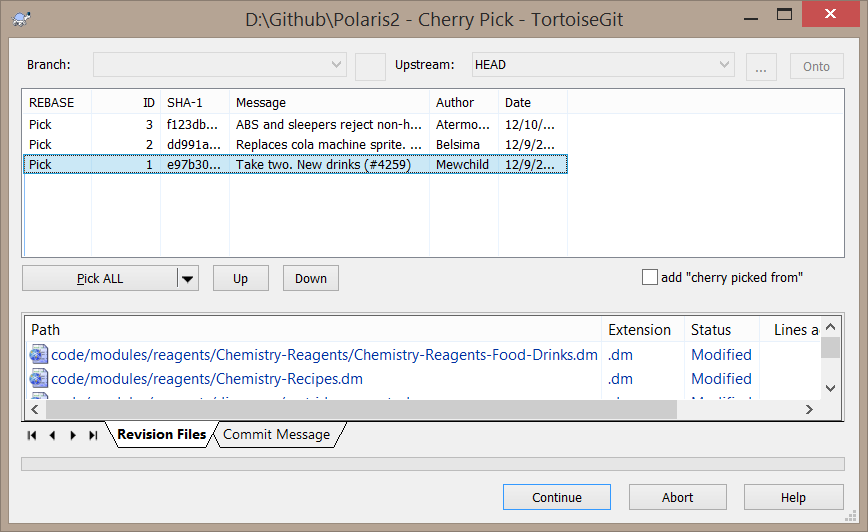Click the file icon for Chemistry-Recipes.dm

[x=39, y=379]
